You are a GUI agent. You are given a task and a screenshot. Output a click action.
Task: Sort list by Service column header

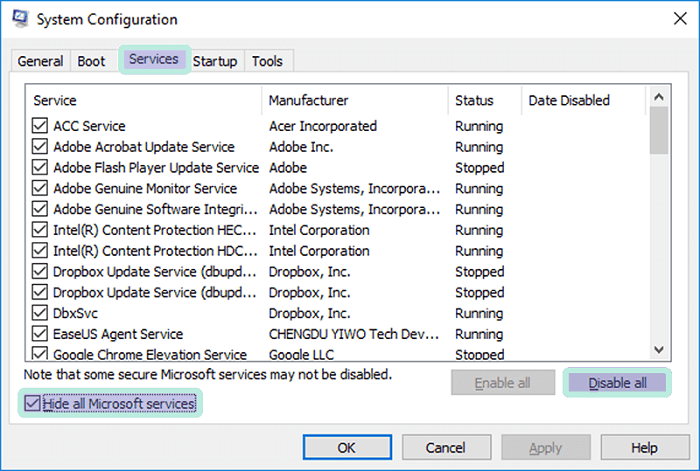tap(144, 100)
